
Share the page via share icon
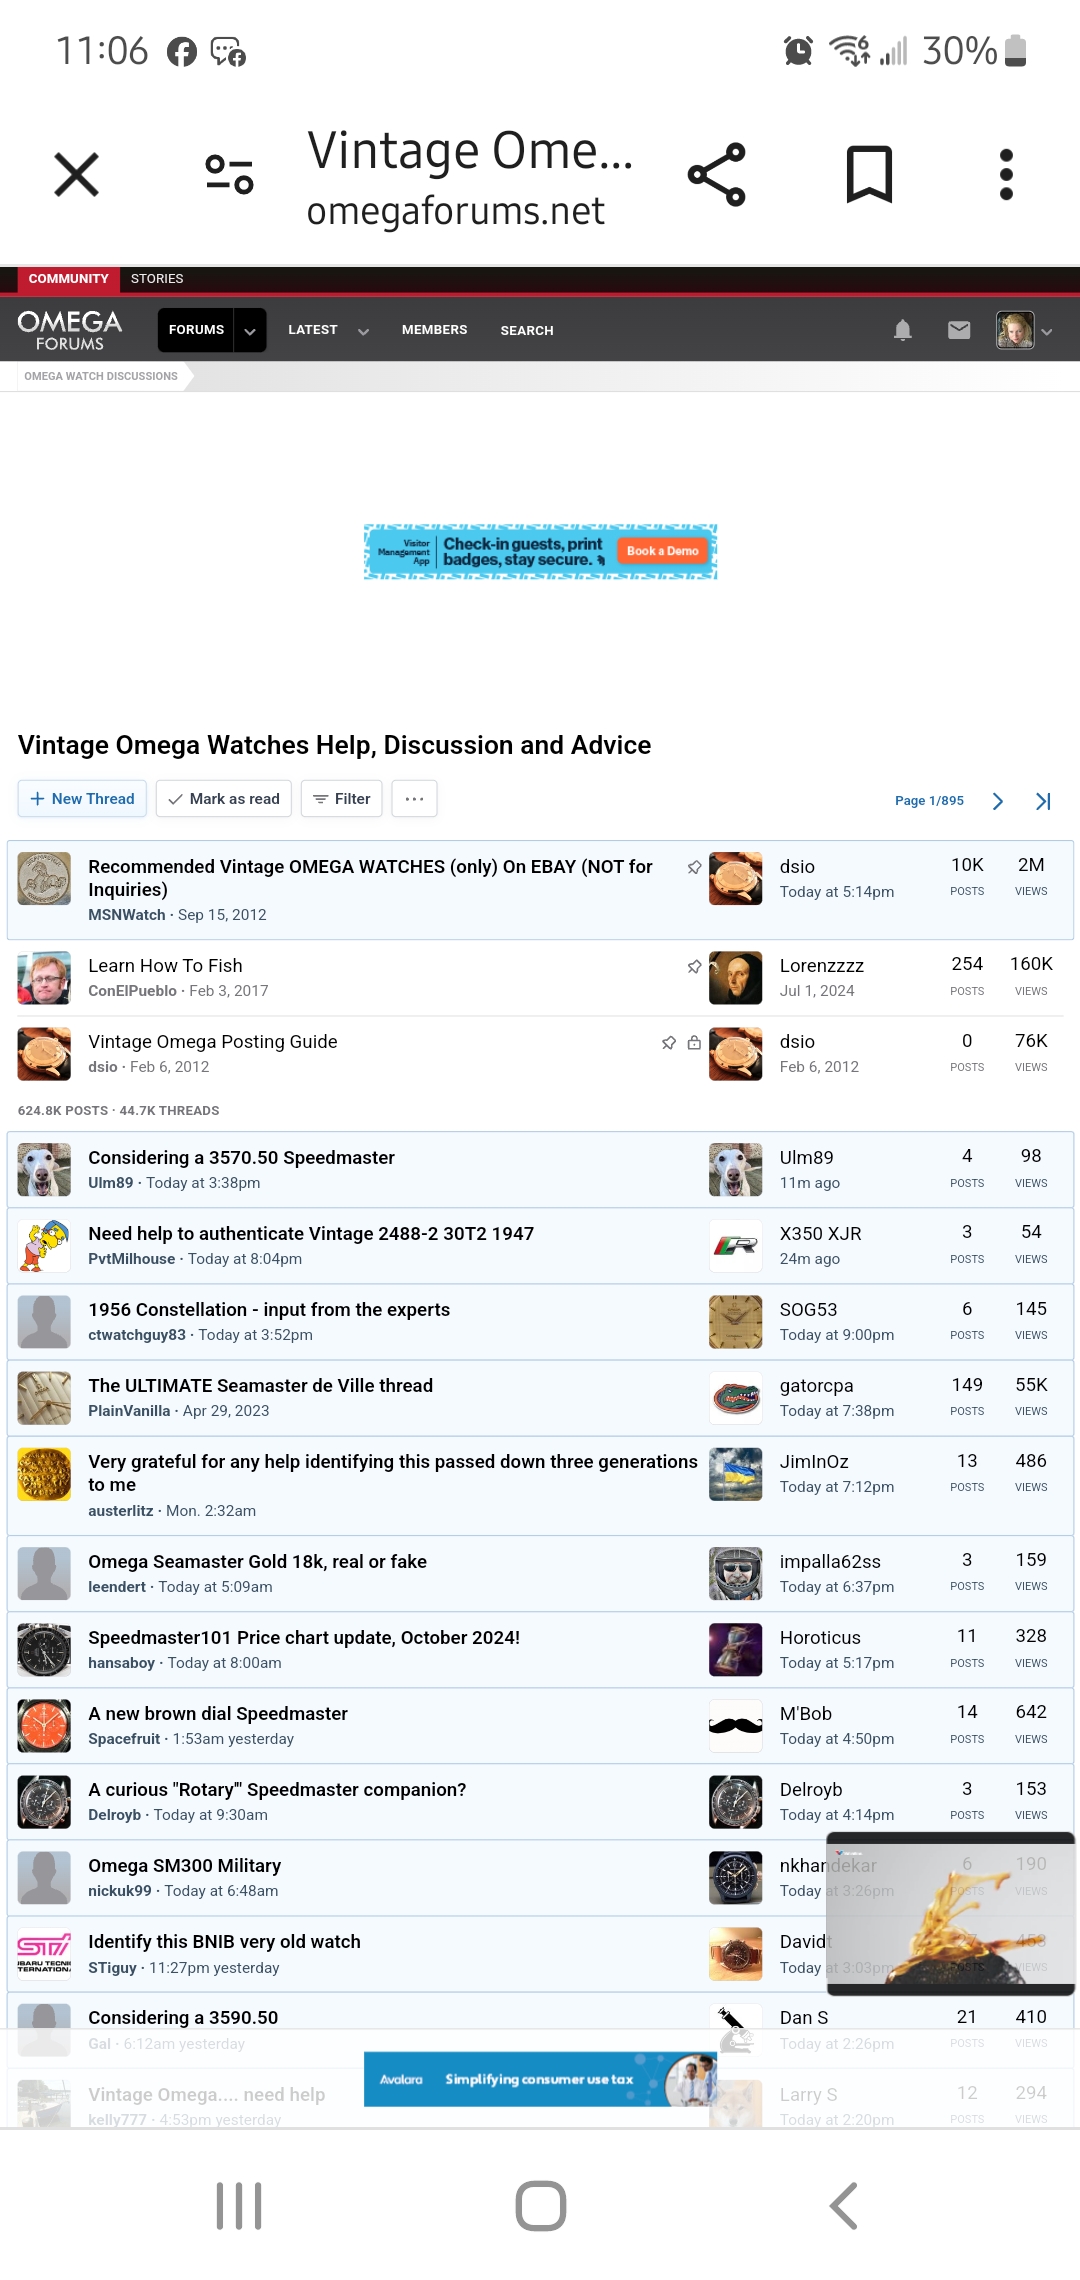pos(717,175)
